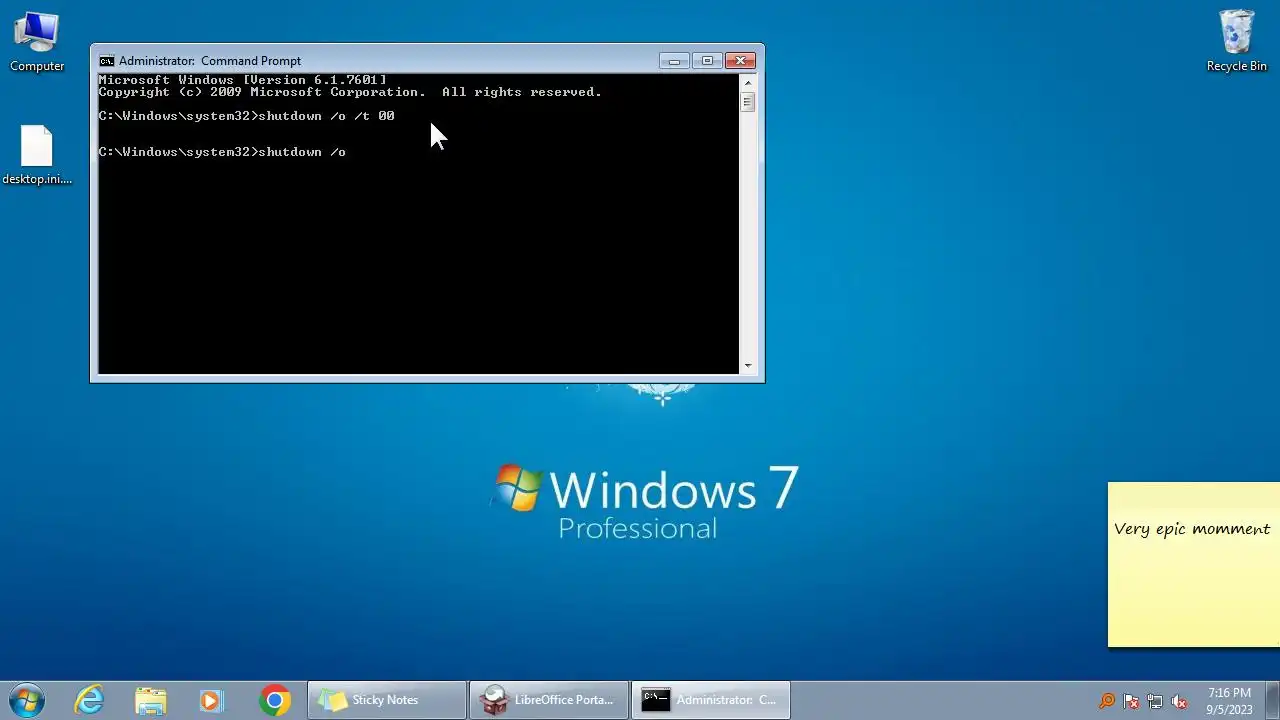The image size is (1280, 720).
Task: Open the Windows Start button
Action: pyautogui.click(x=26, y=700)
